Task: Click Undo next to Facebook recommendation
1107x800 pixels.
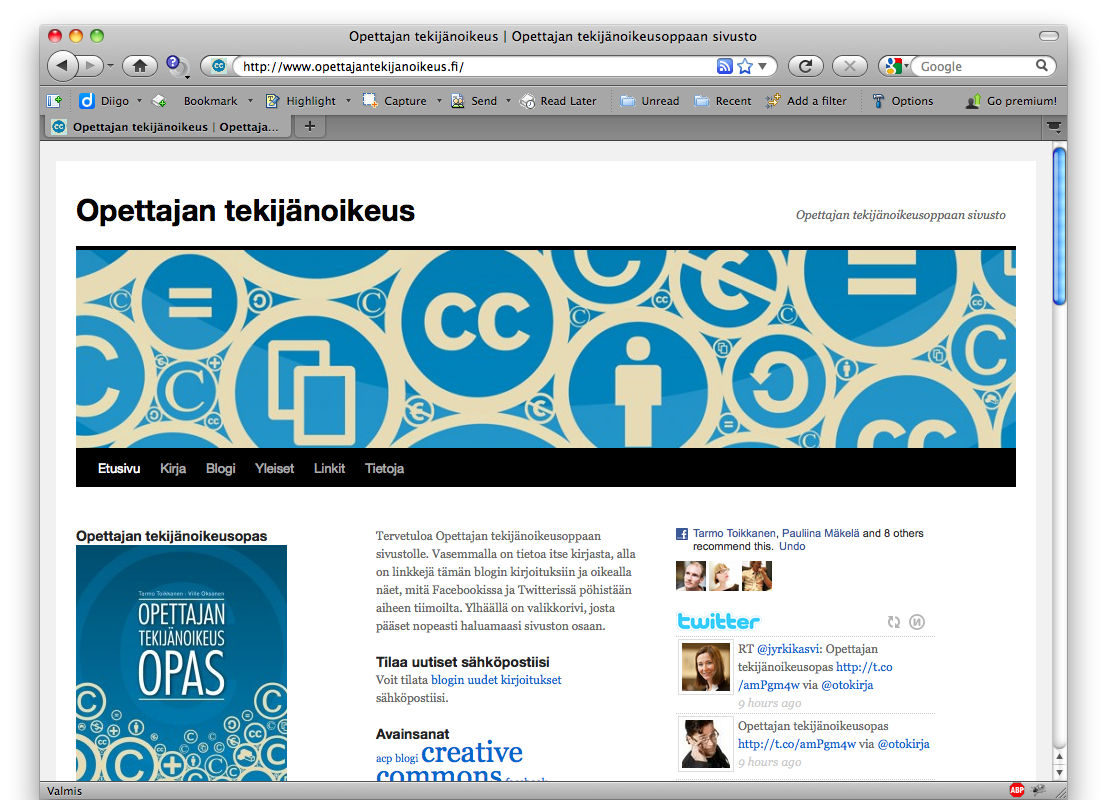Action: [x=792, y=547]
